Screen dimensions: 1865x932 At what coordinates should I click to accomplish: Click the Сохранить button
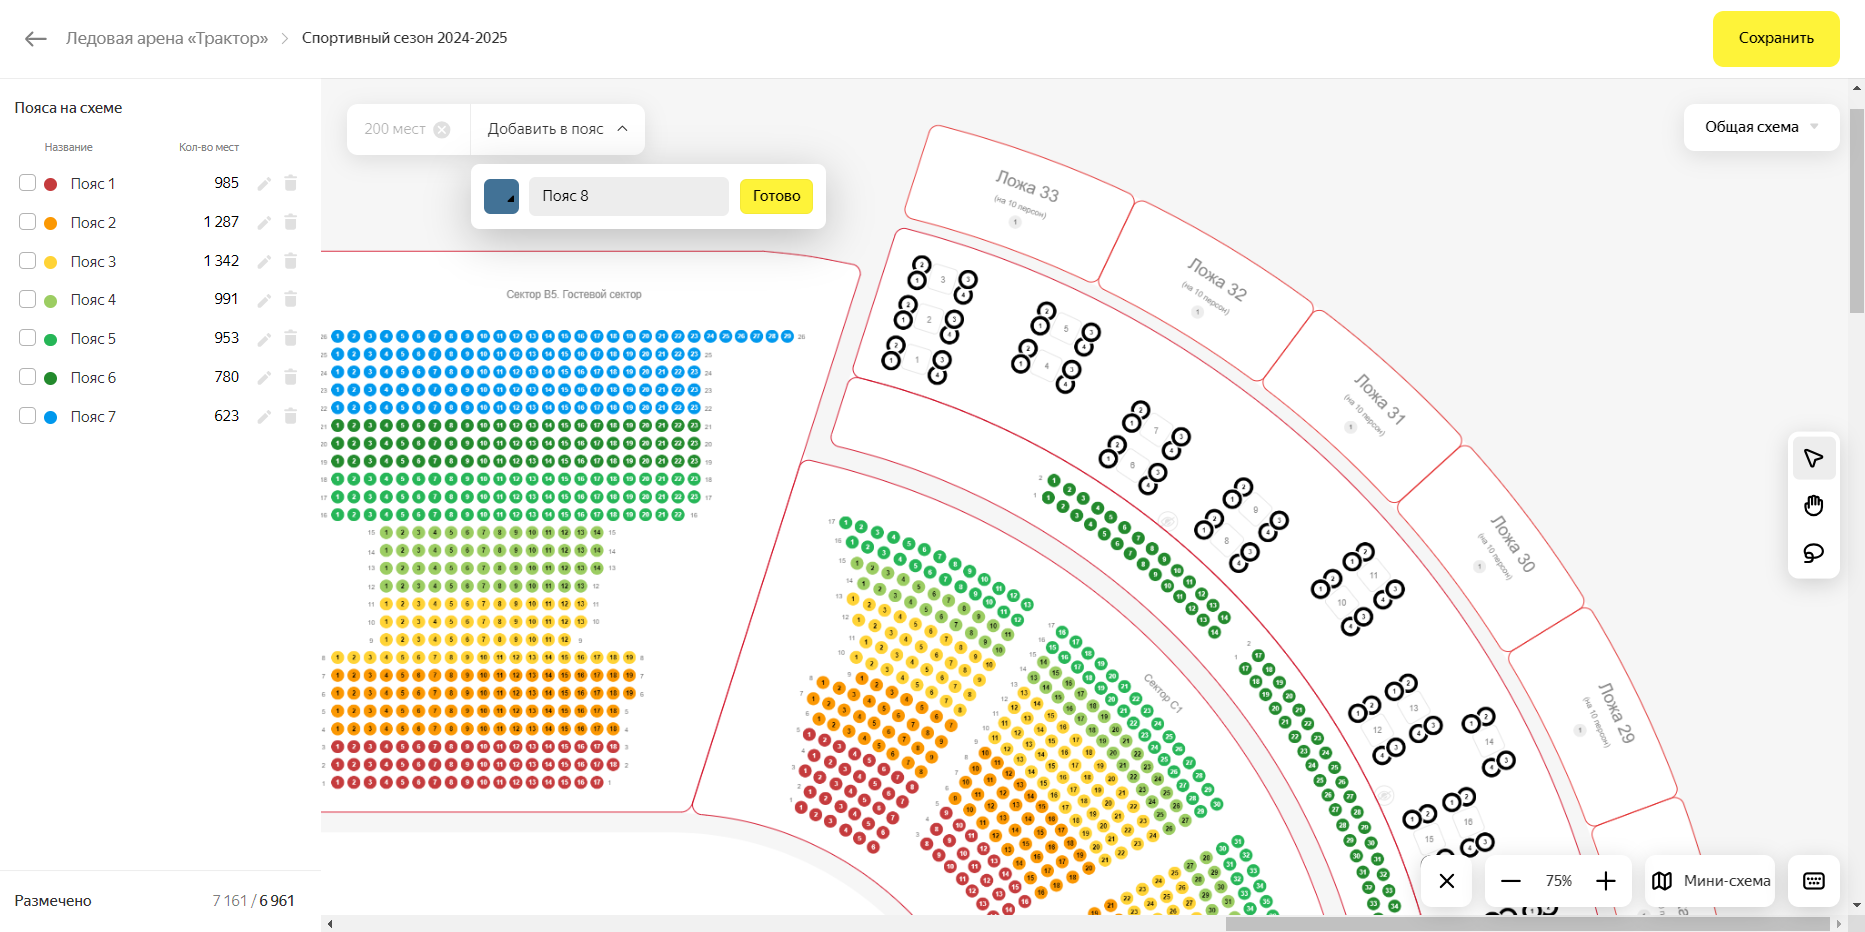tap(1775, 38)
